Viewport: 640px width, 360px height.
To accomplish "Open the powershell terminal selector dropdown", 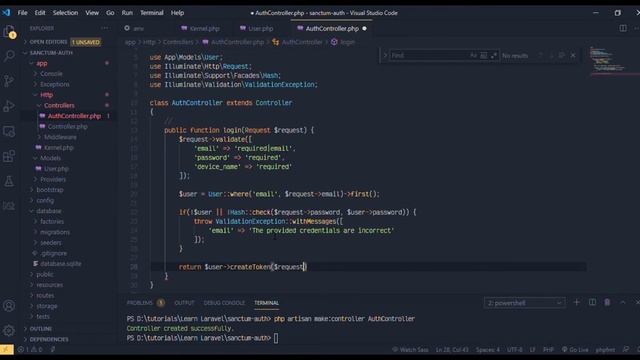I will tap(524, 303).
